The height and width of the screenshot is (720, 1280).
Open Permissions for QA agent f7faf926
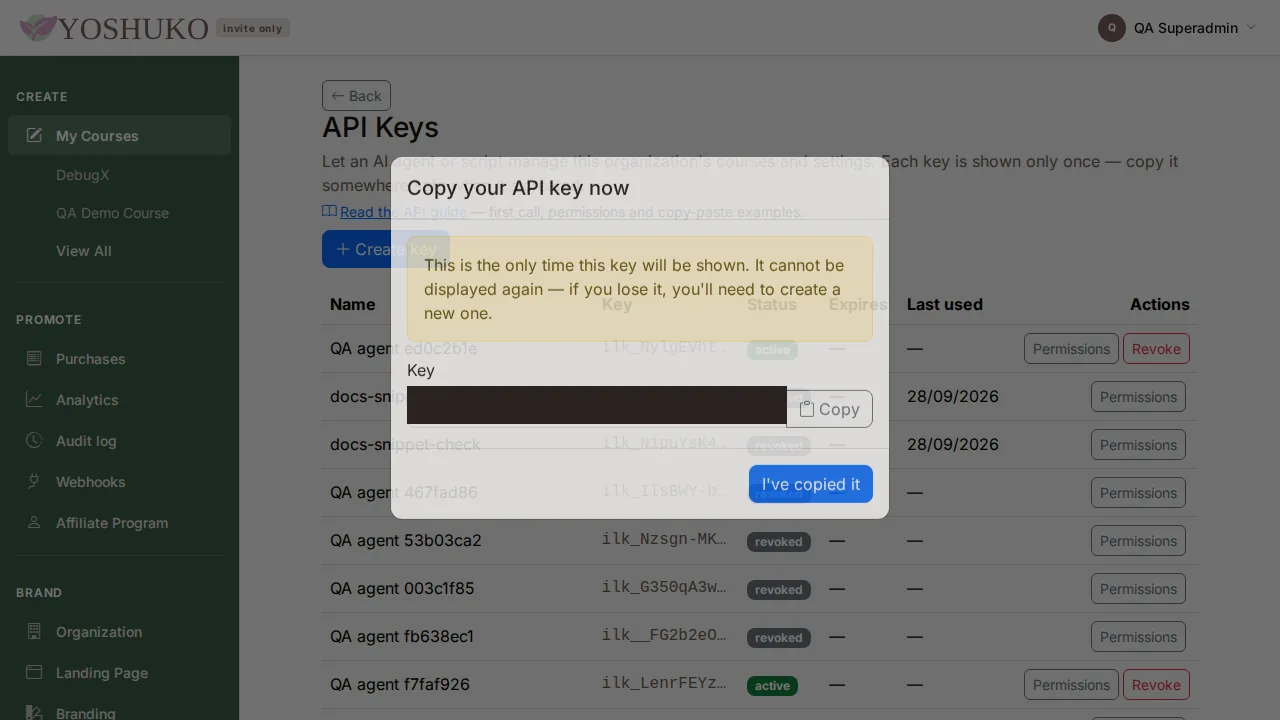tap(1071, 685)
